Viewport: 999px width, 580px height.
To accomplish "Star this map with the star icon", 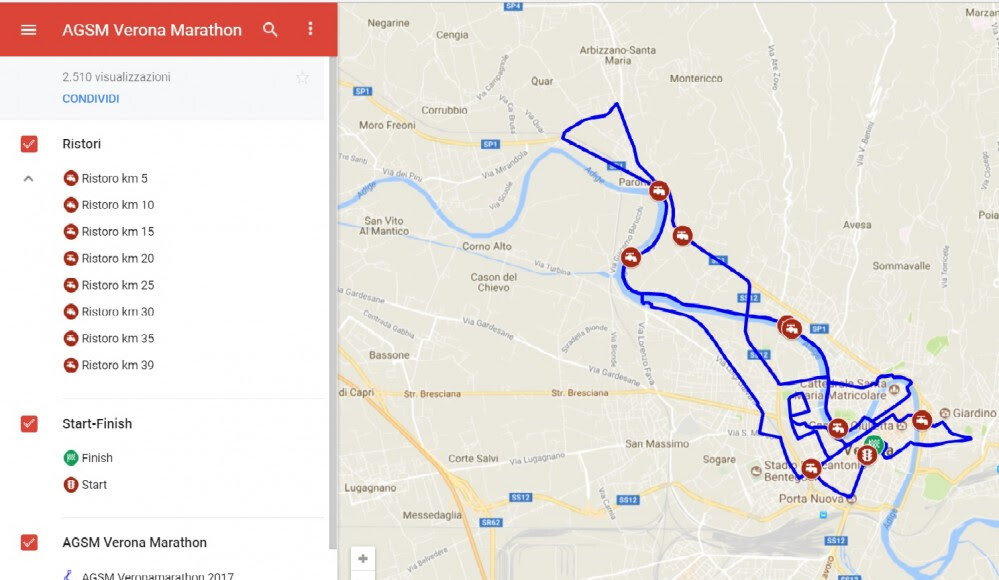I will [x=303, y=78].
